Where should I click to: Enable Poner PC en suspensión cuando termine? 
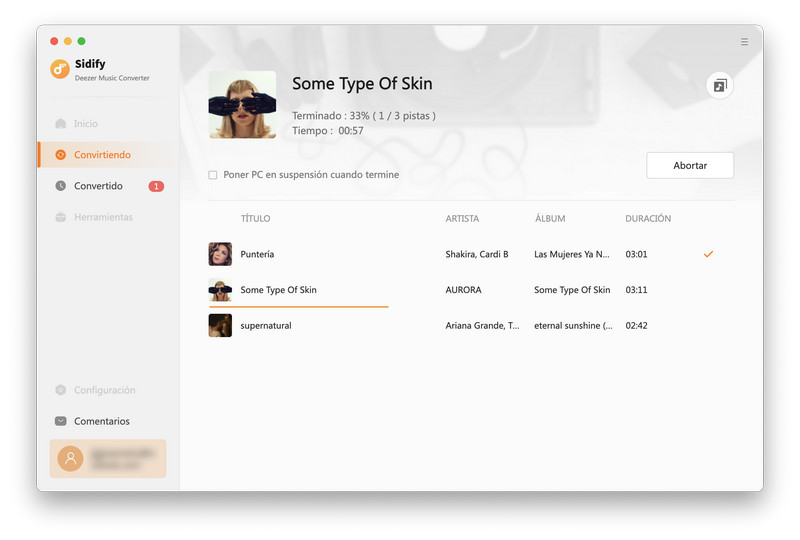click(213, 175)
